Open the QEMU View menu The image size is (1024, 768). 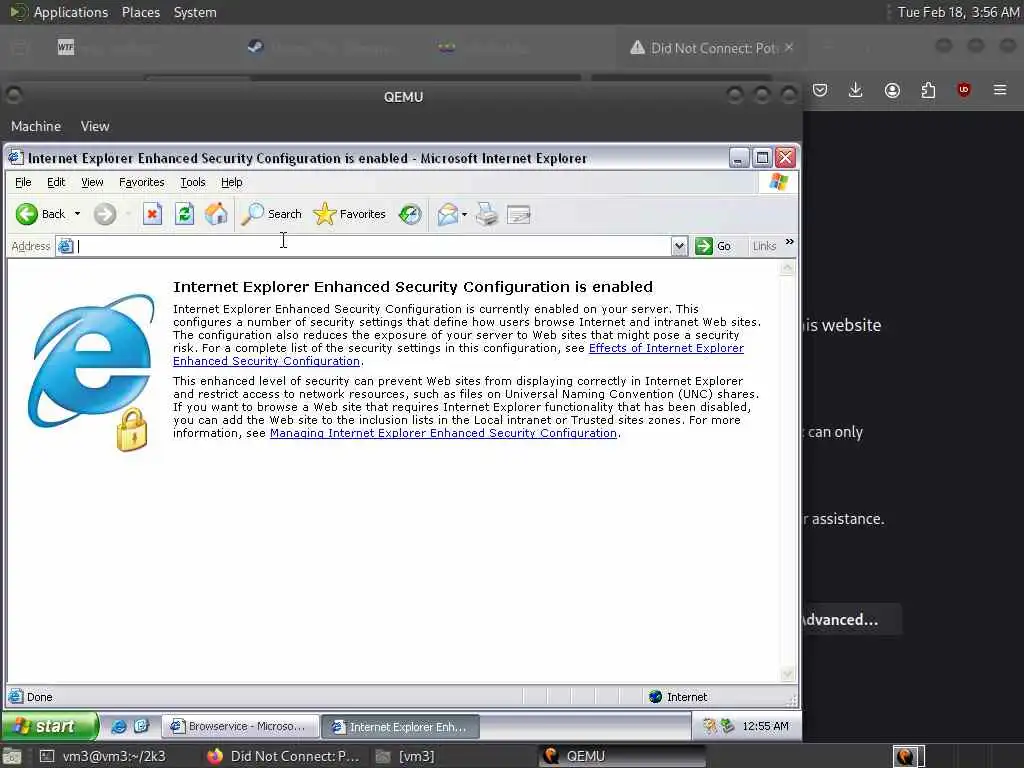[x=95, y=126]
